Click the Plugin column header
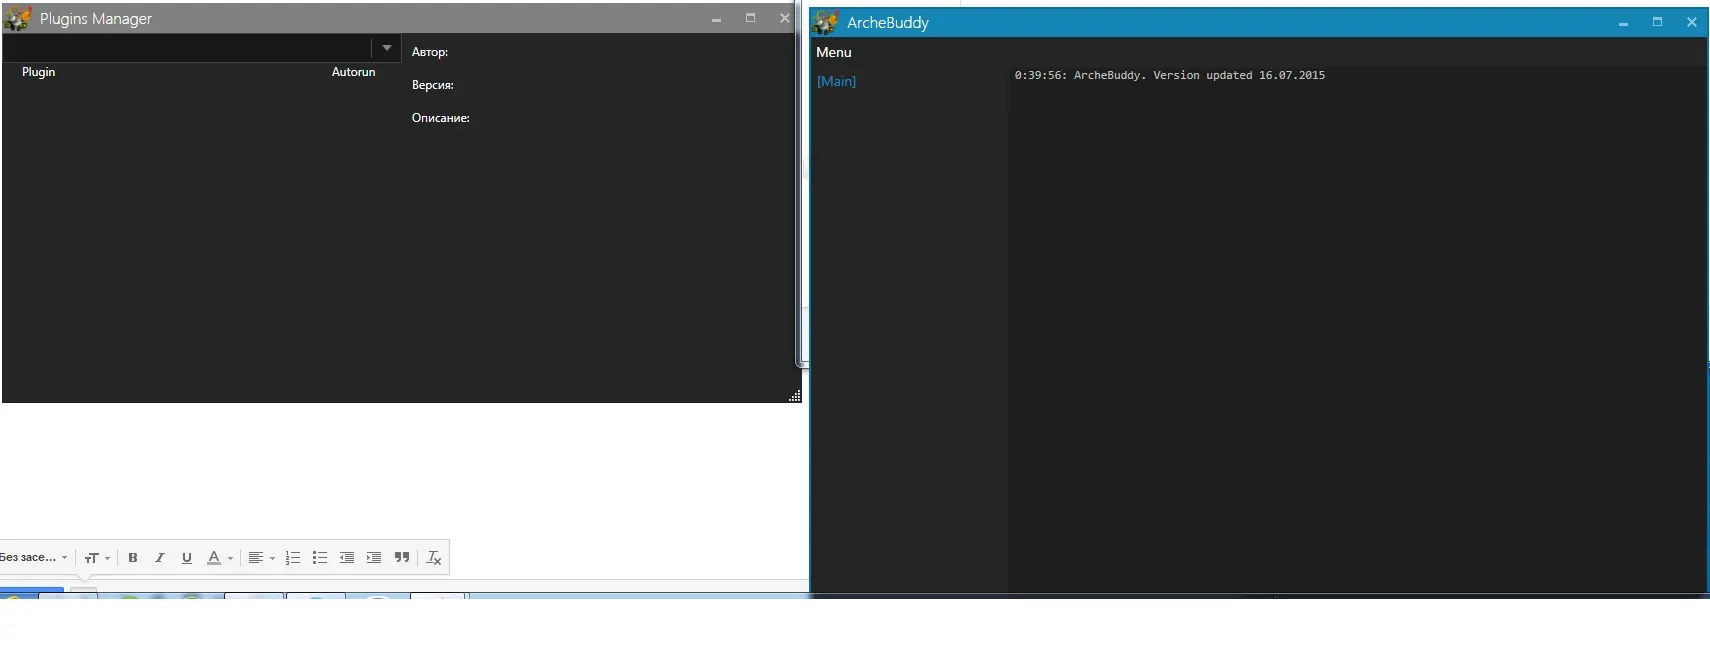Image resolution: width=1710 pixels, height=648 pixels. point(39,72)
